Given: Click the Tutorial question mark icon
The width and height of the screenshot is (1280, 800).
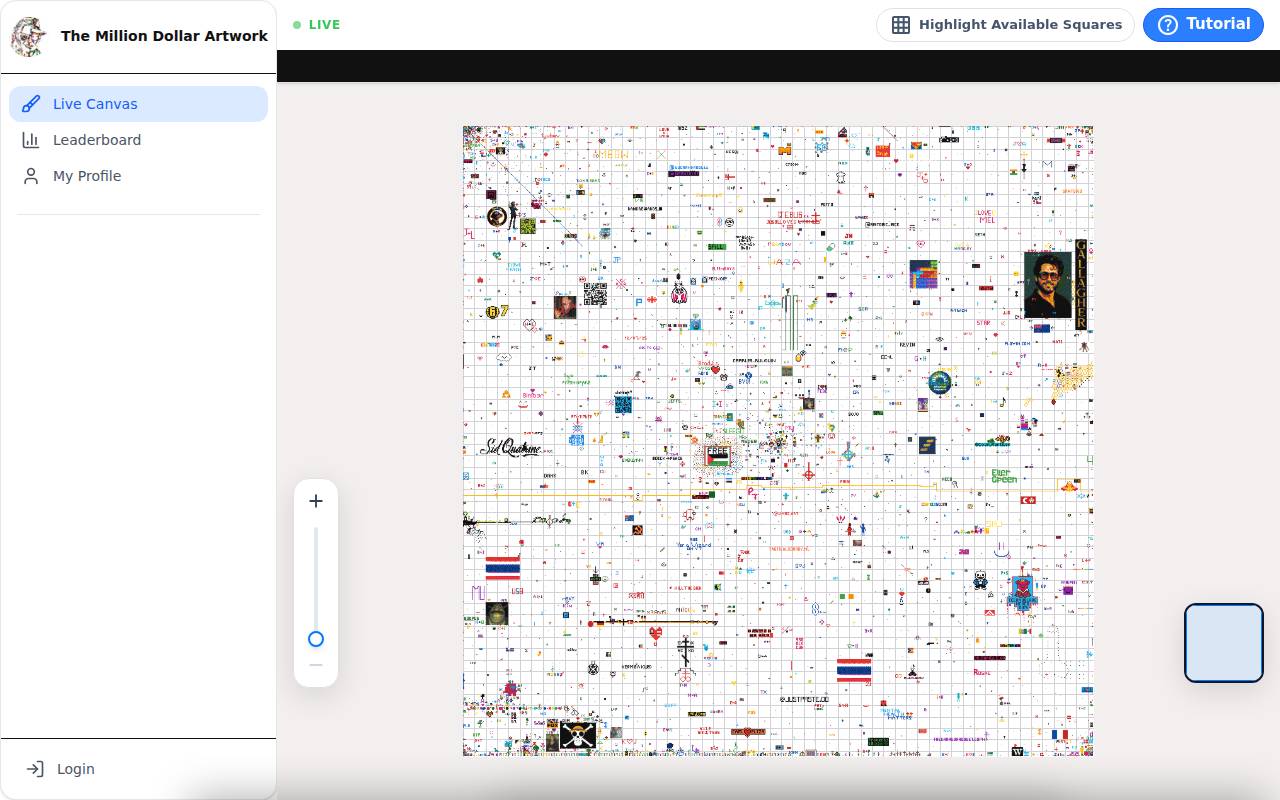Looking at the screenshot, I should click(1167, 25).
